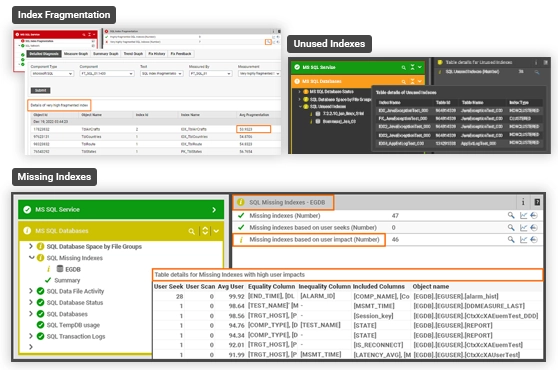The image size is (558, 370).
Task: Click magnifier for user seeks measure
Action: (x=511, y=227)
